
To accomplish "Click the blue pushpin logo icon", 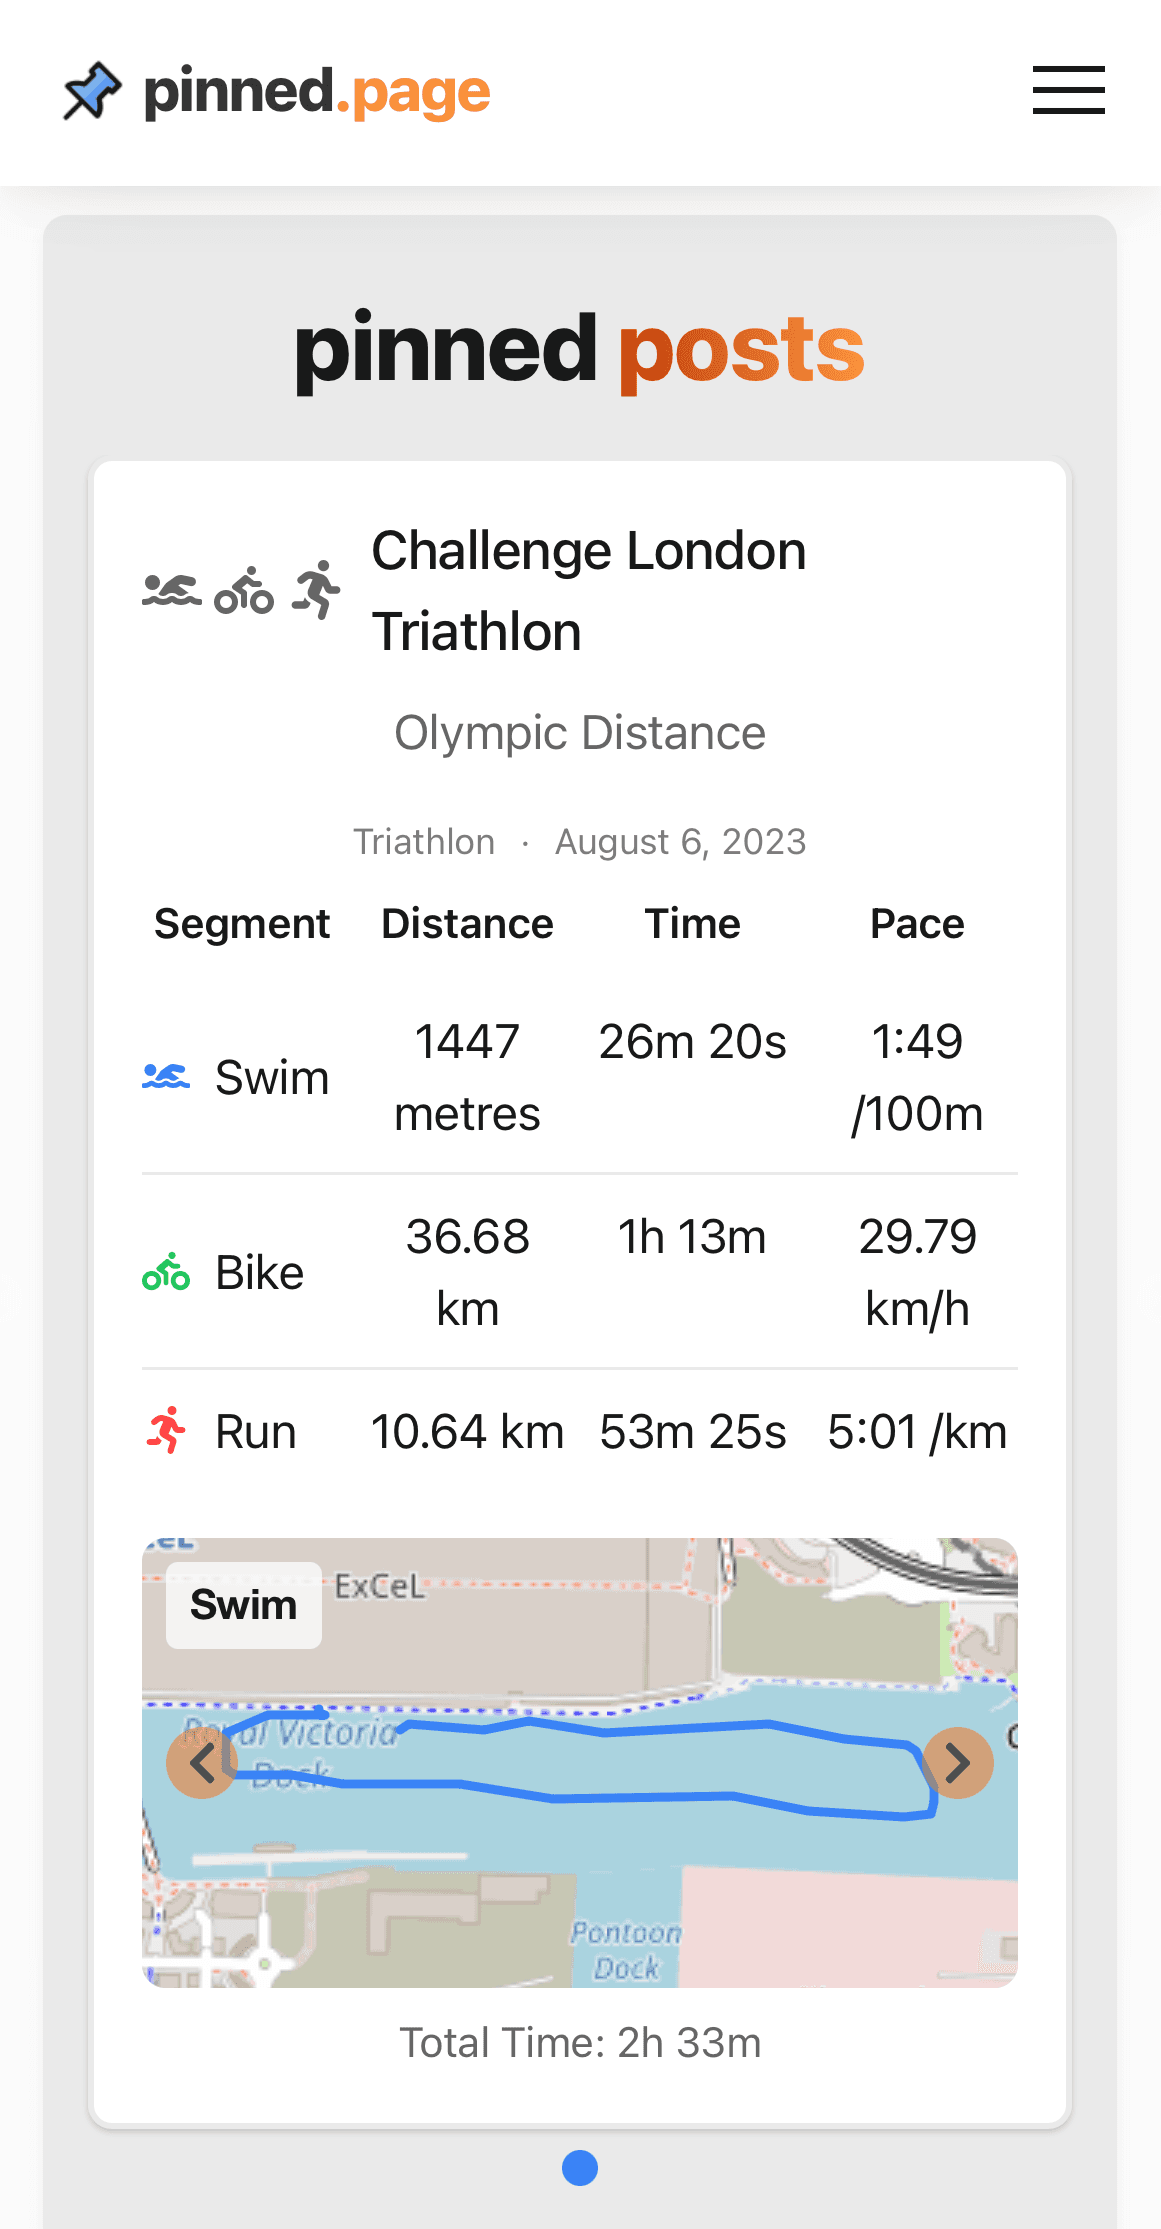I will point(92,91).
